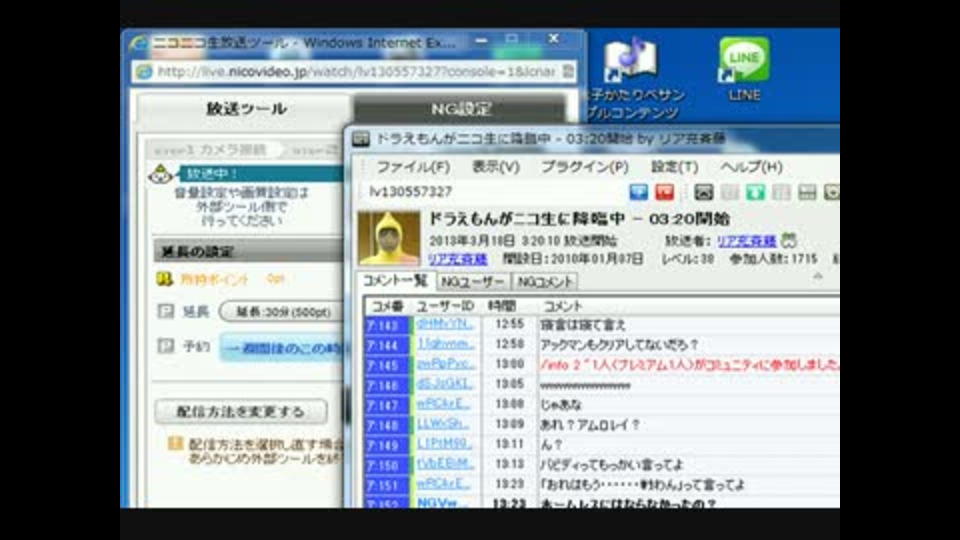
Task: Select the 放送ツール tab in the browser
Action: point(246,109)
